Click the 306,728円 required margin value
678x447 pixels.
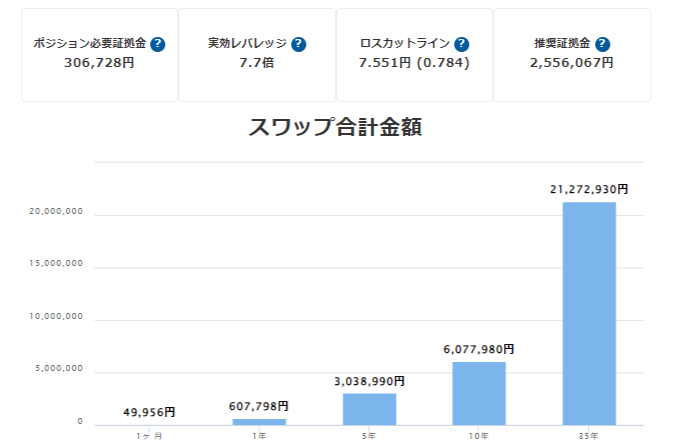click(99, 63)
